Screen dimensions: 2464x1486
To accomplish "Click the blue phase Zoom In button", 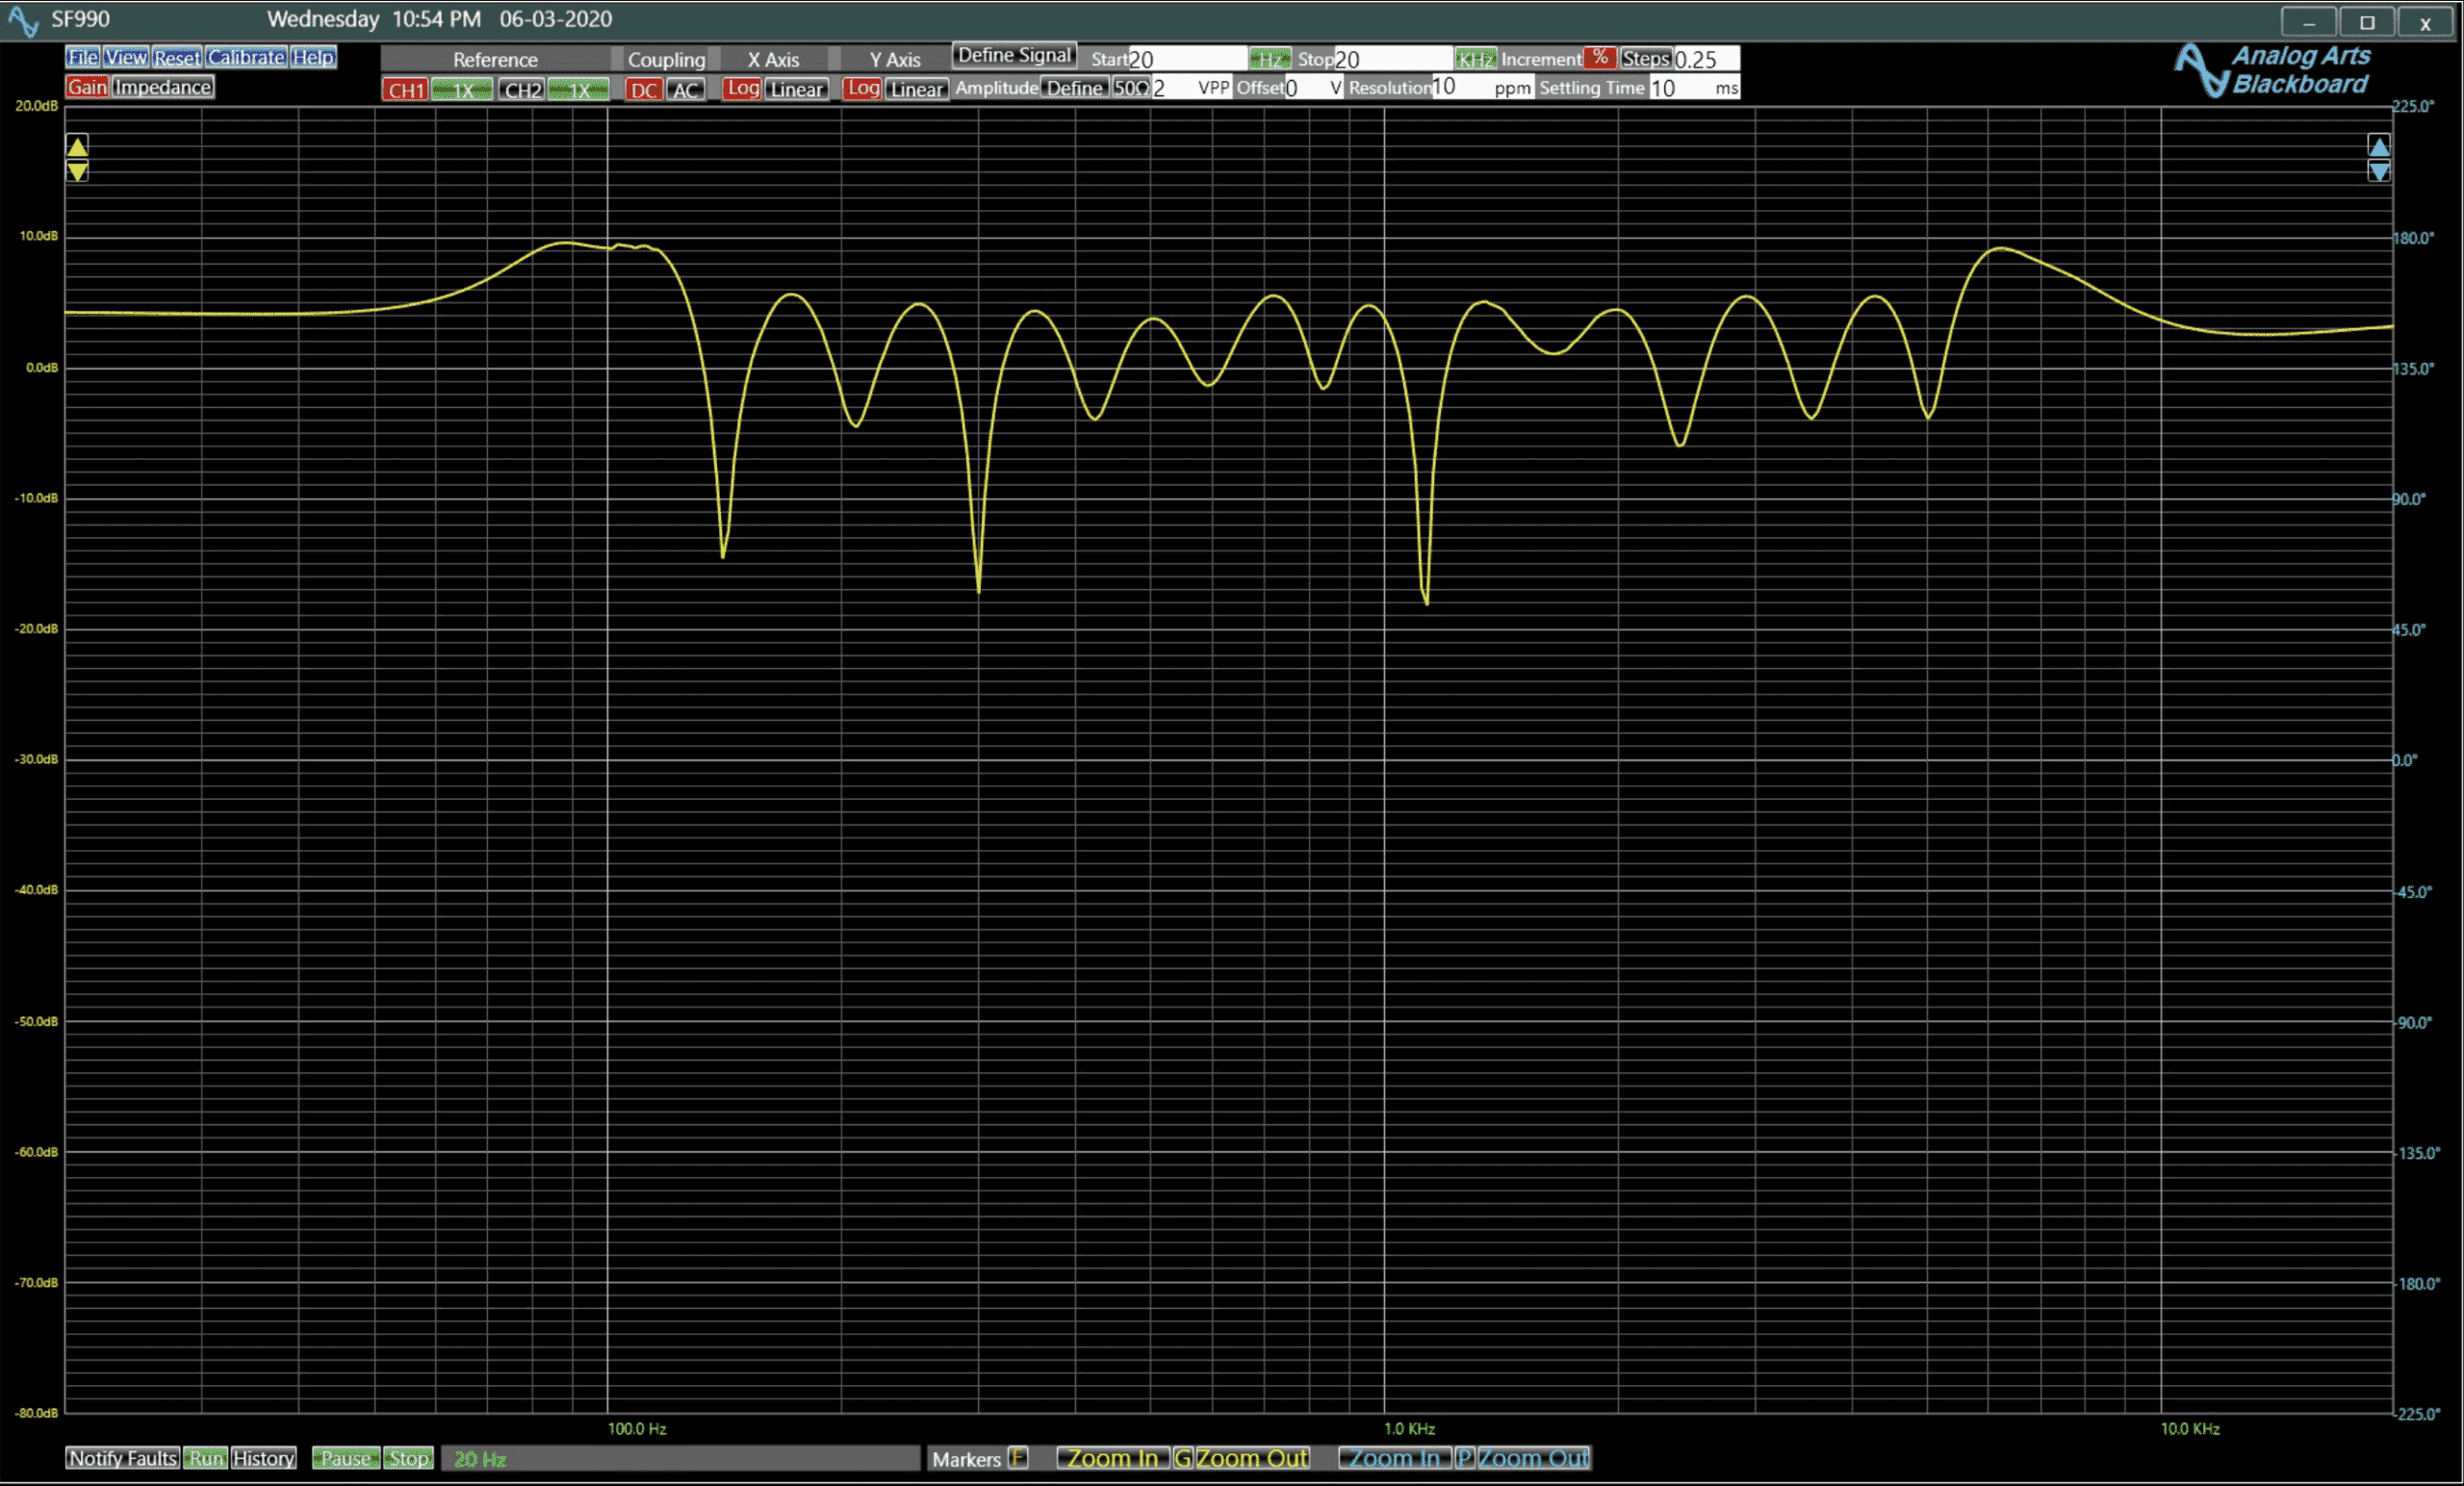I will pos(1394,1458).
